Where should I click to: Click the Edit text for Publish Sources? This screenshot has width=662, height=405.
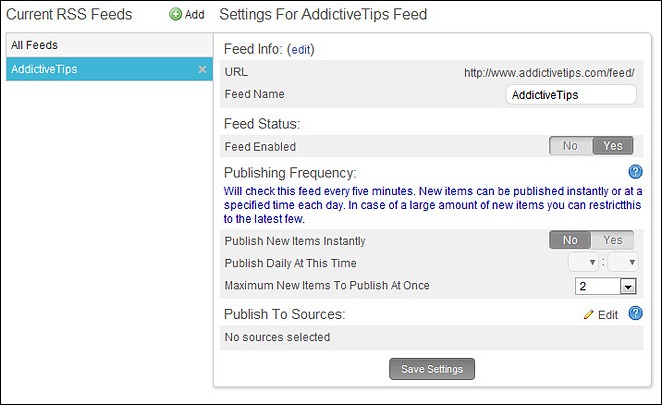[x=608, y=315]
